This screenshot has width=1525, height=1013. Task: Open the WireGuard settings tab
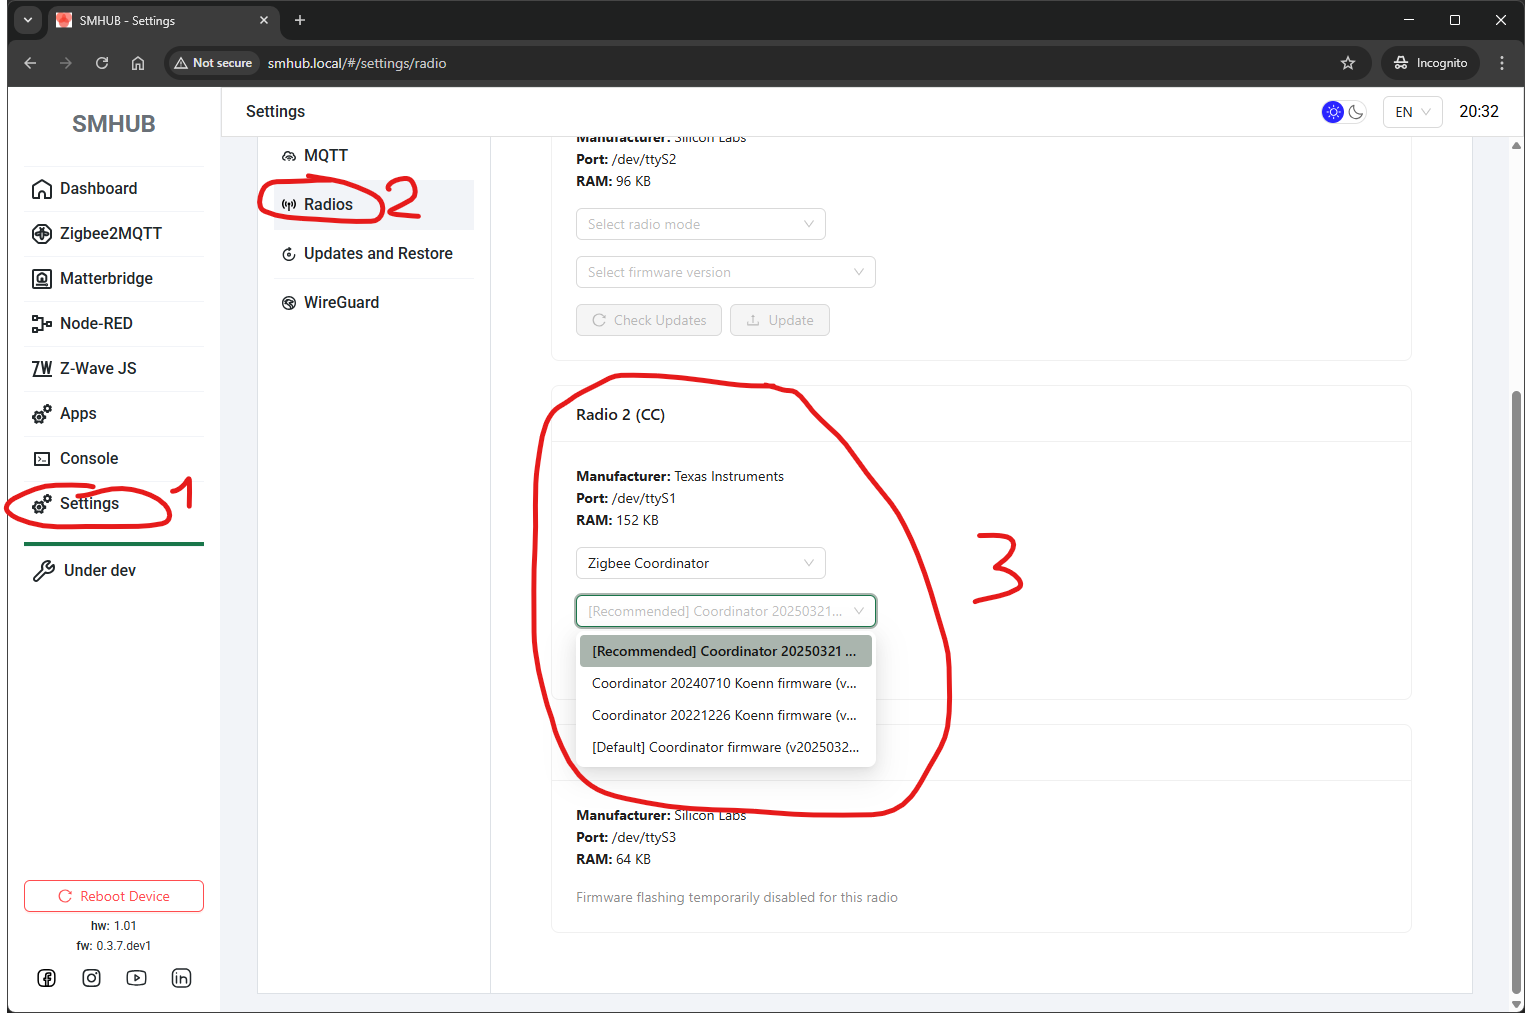(x=341, y=303)
